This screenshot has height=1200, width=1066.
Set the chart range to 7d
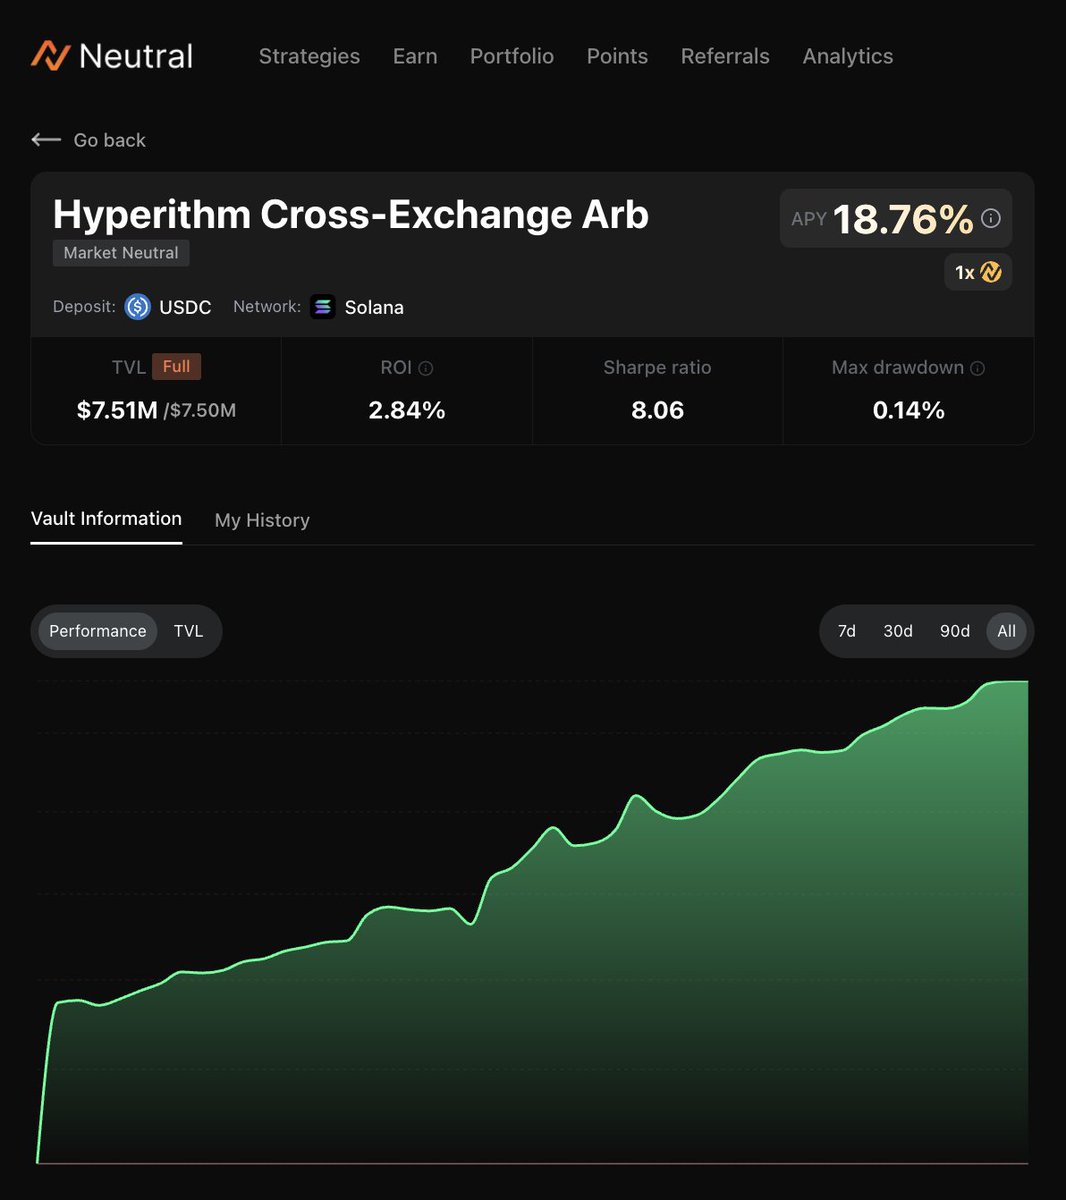(847, 631)
